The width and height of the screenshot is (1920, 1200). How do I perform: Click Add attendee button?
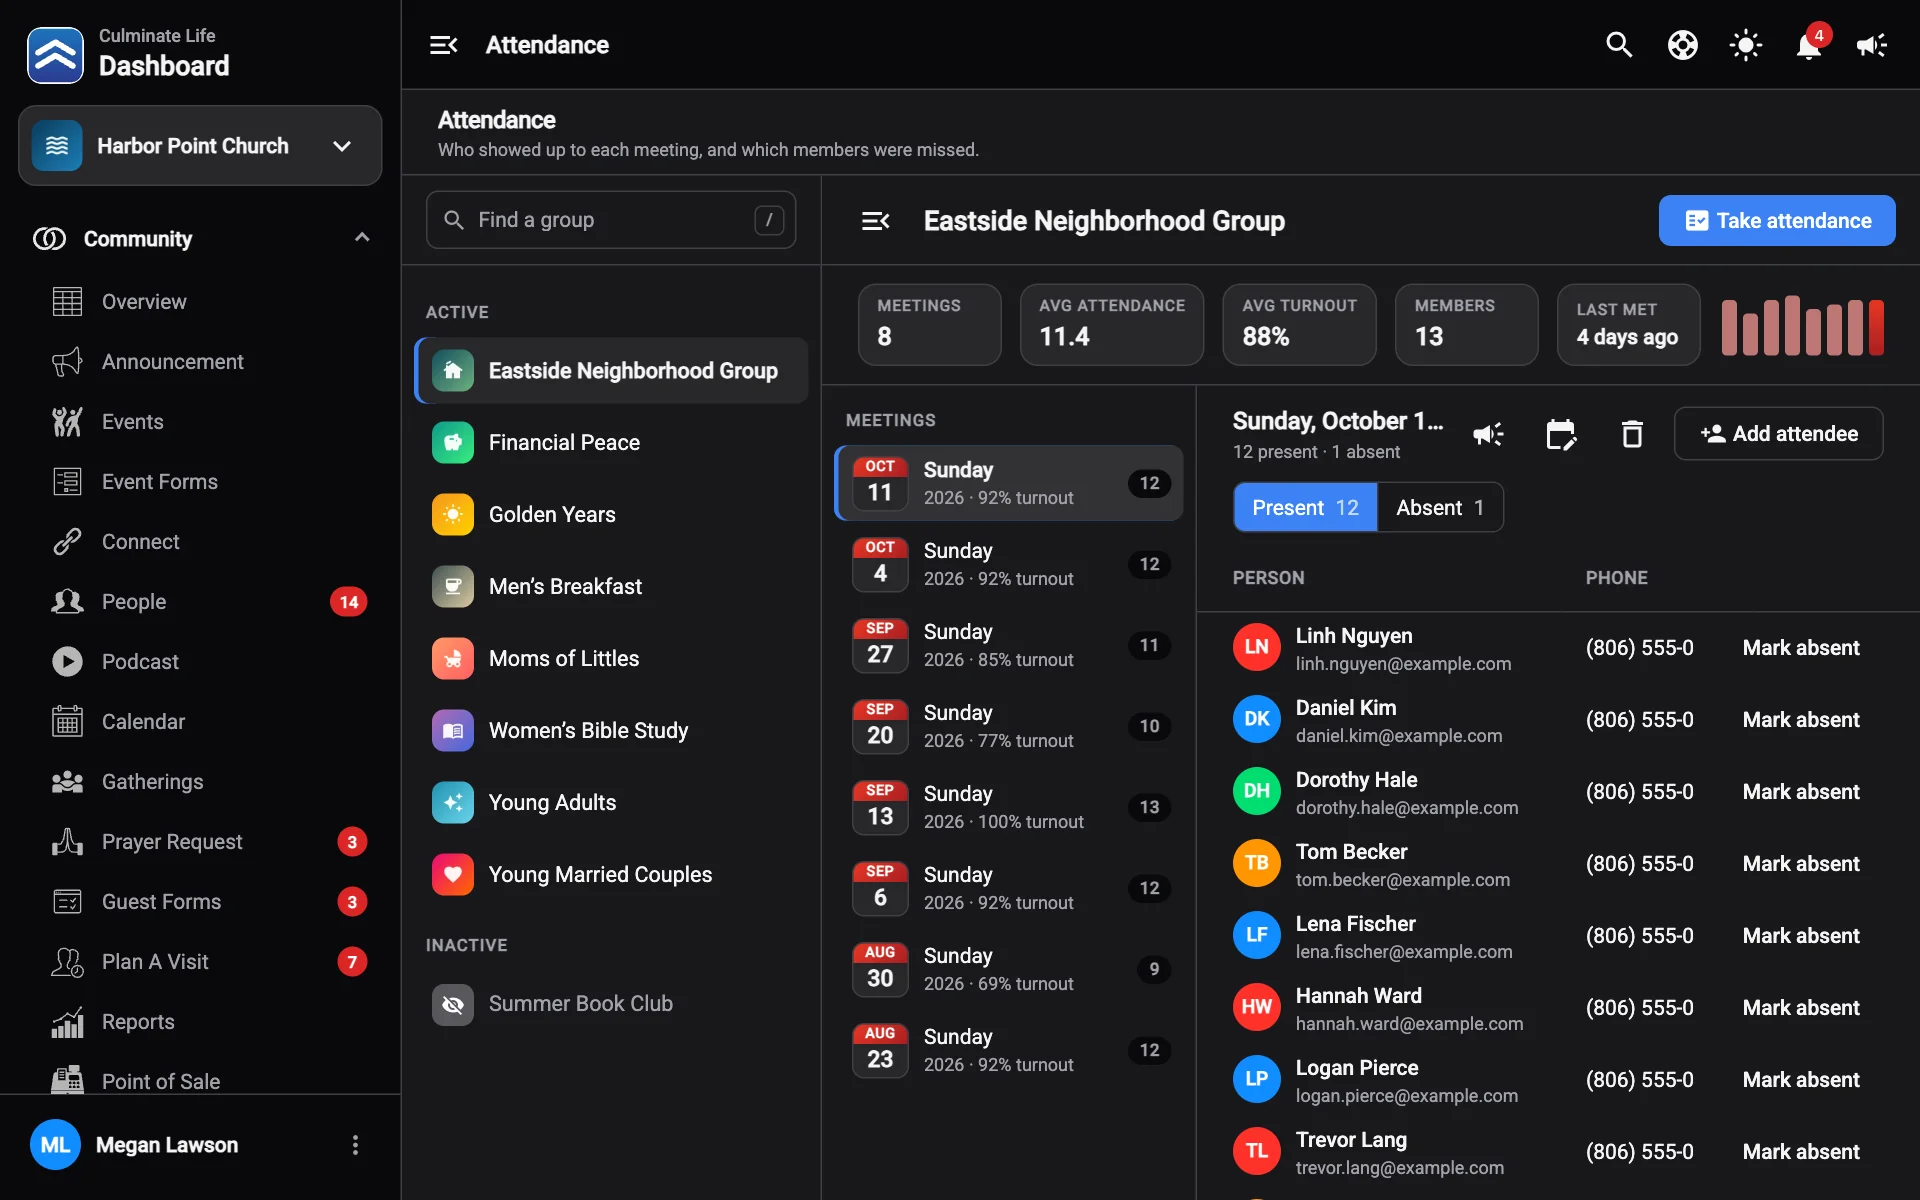(1778, 434)
